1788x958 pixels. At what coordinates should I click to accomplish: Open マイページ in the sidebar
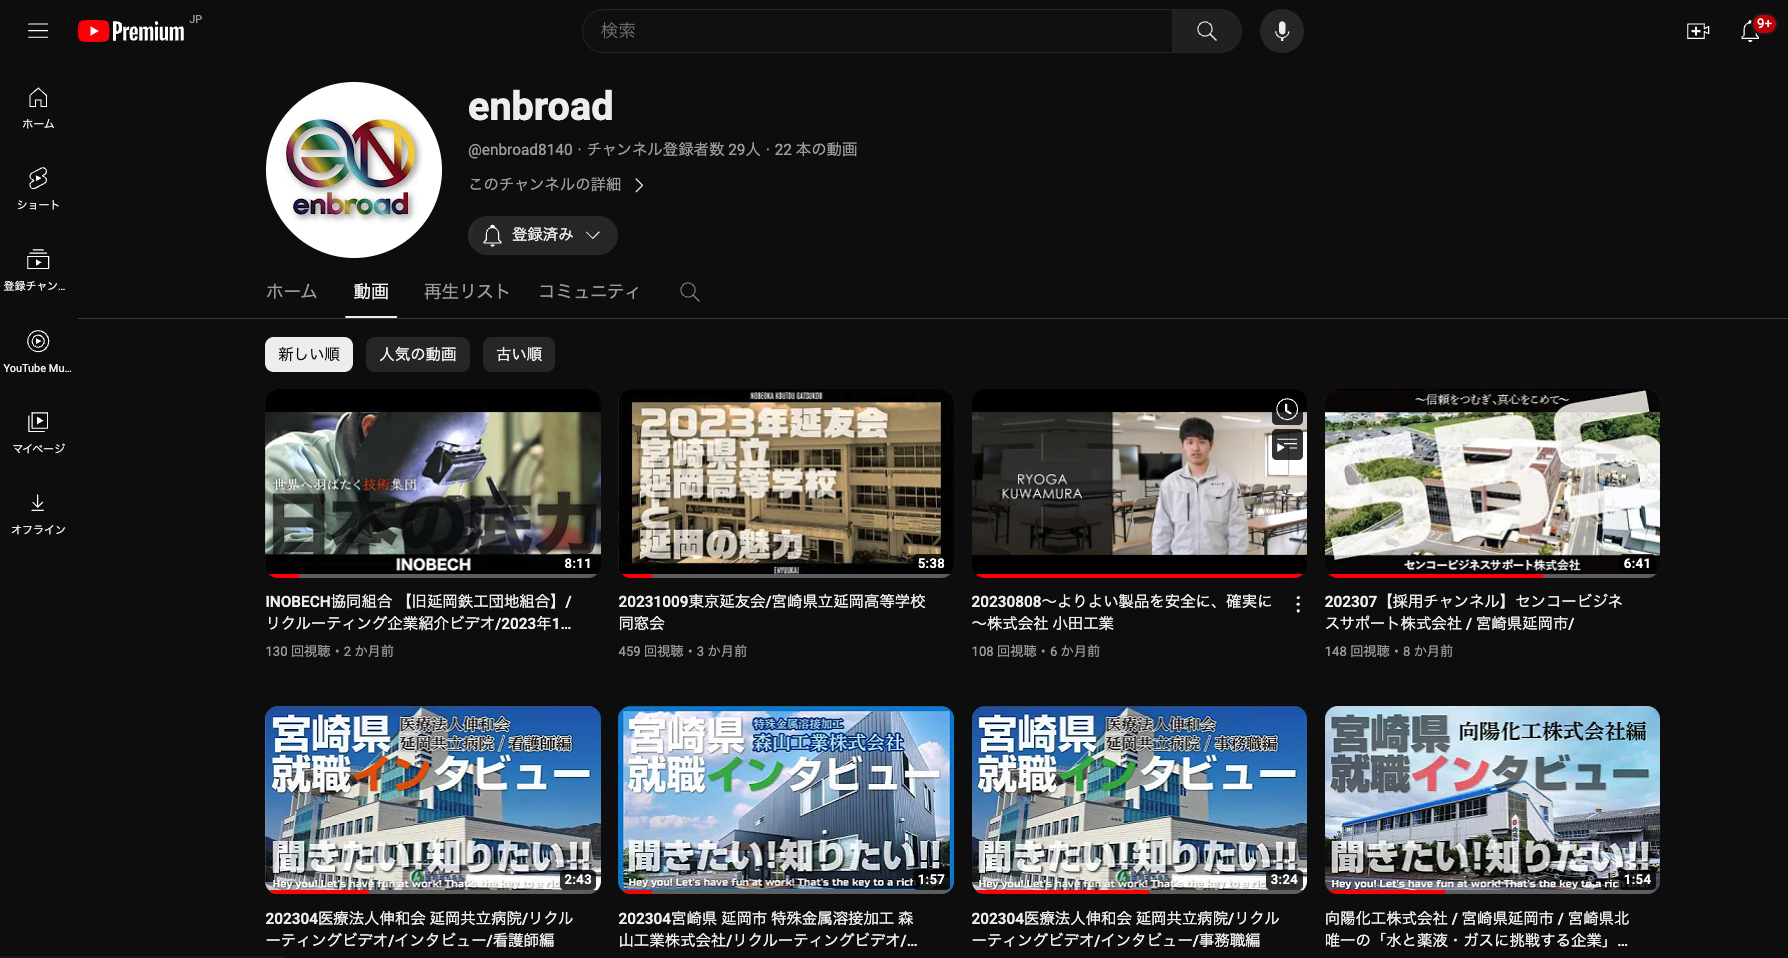pos(38,432)
